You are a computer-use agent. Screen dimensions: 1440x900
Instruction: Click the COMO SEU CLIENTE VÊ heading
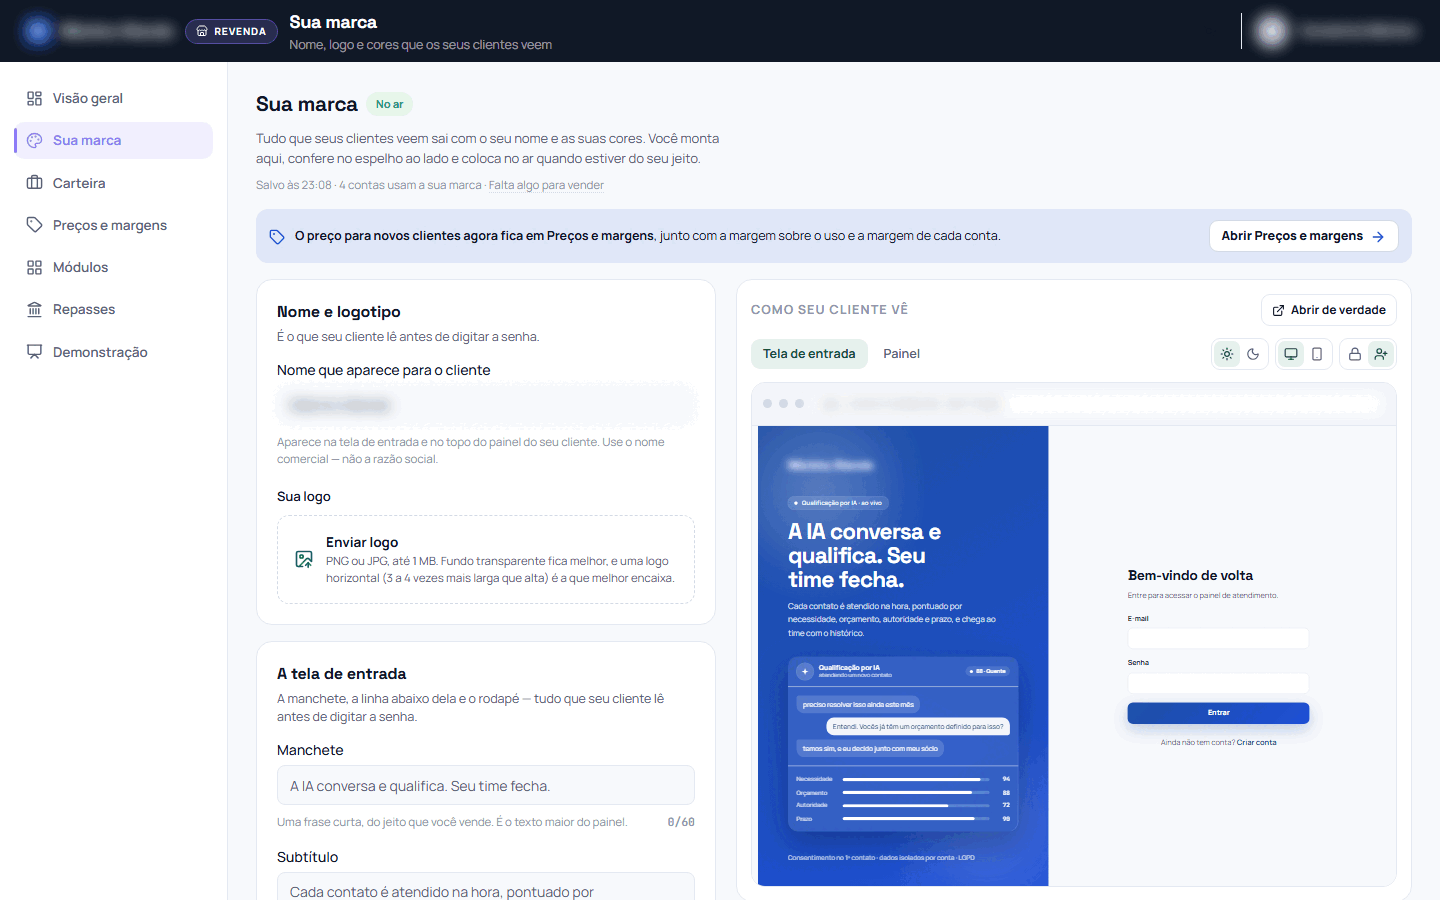pyautogui.click(x=830, y=310)
